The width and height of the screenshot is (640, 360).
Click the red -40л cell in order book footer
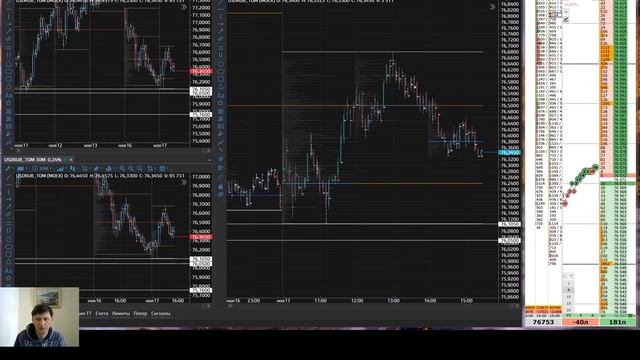(580, 322)
